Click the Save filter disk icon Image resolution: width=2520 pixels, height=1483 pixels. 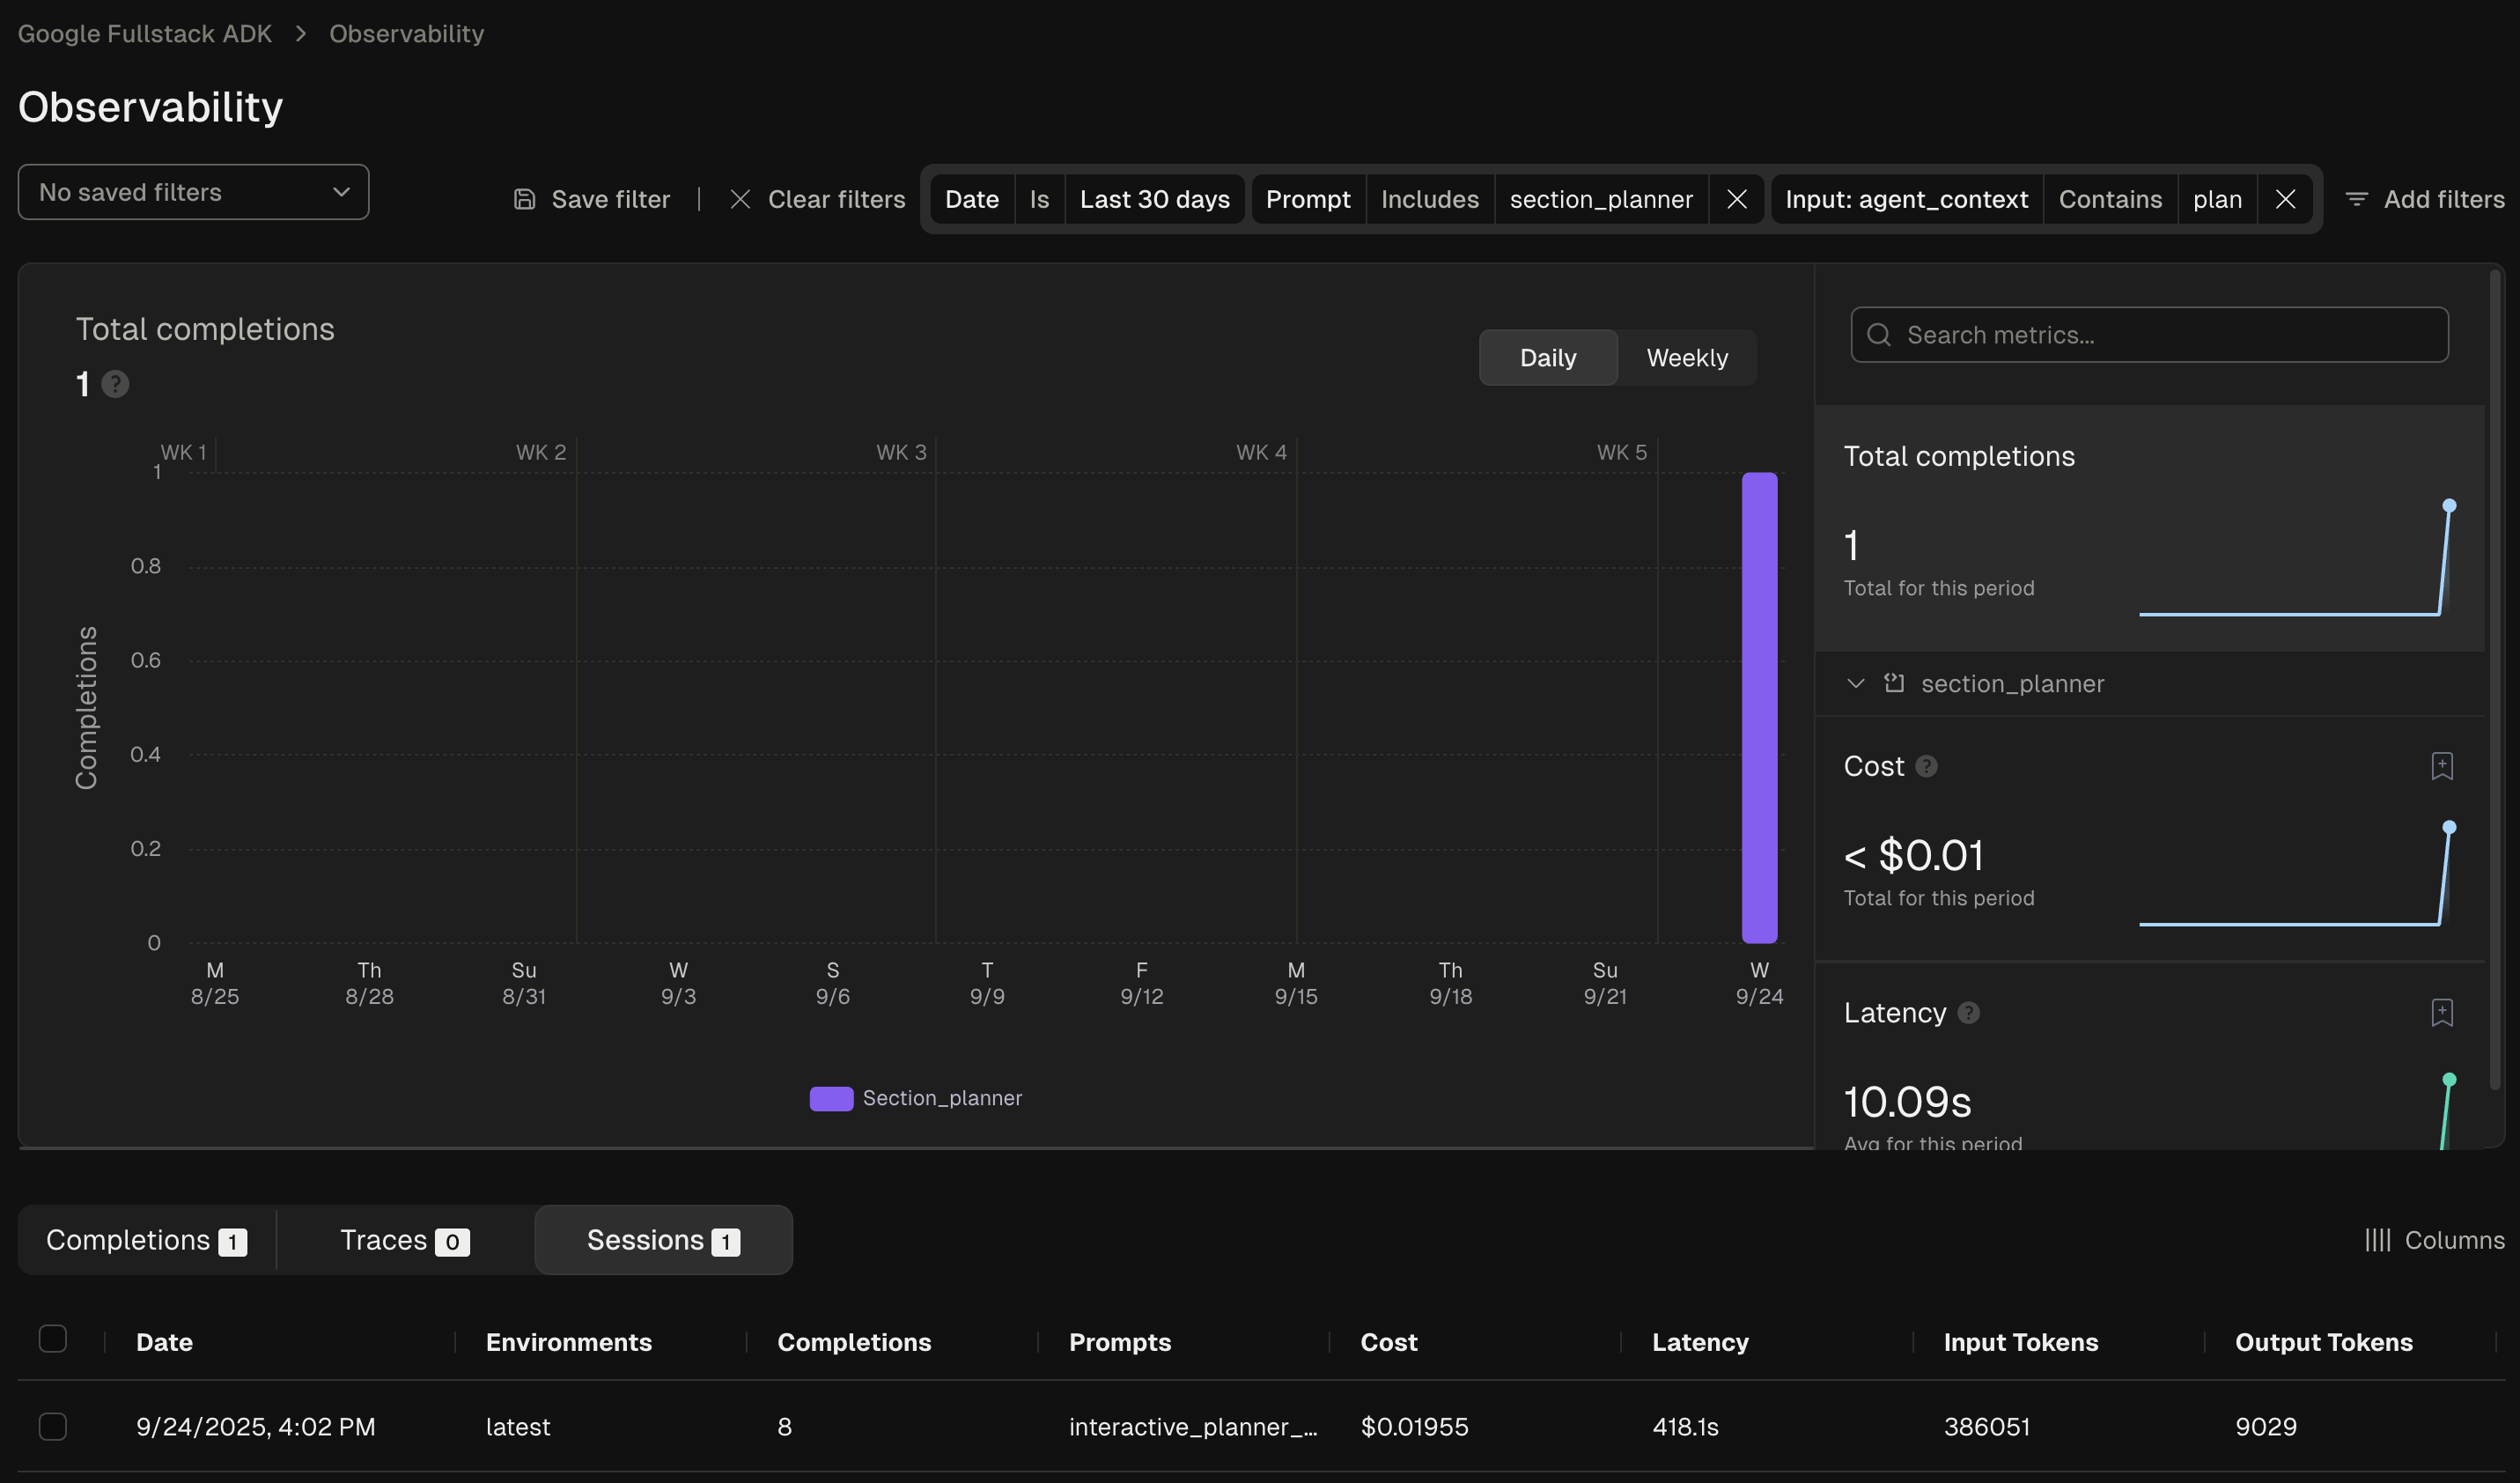(x=524, y=199)
